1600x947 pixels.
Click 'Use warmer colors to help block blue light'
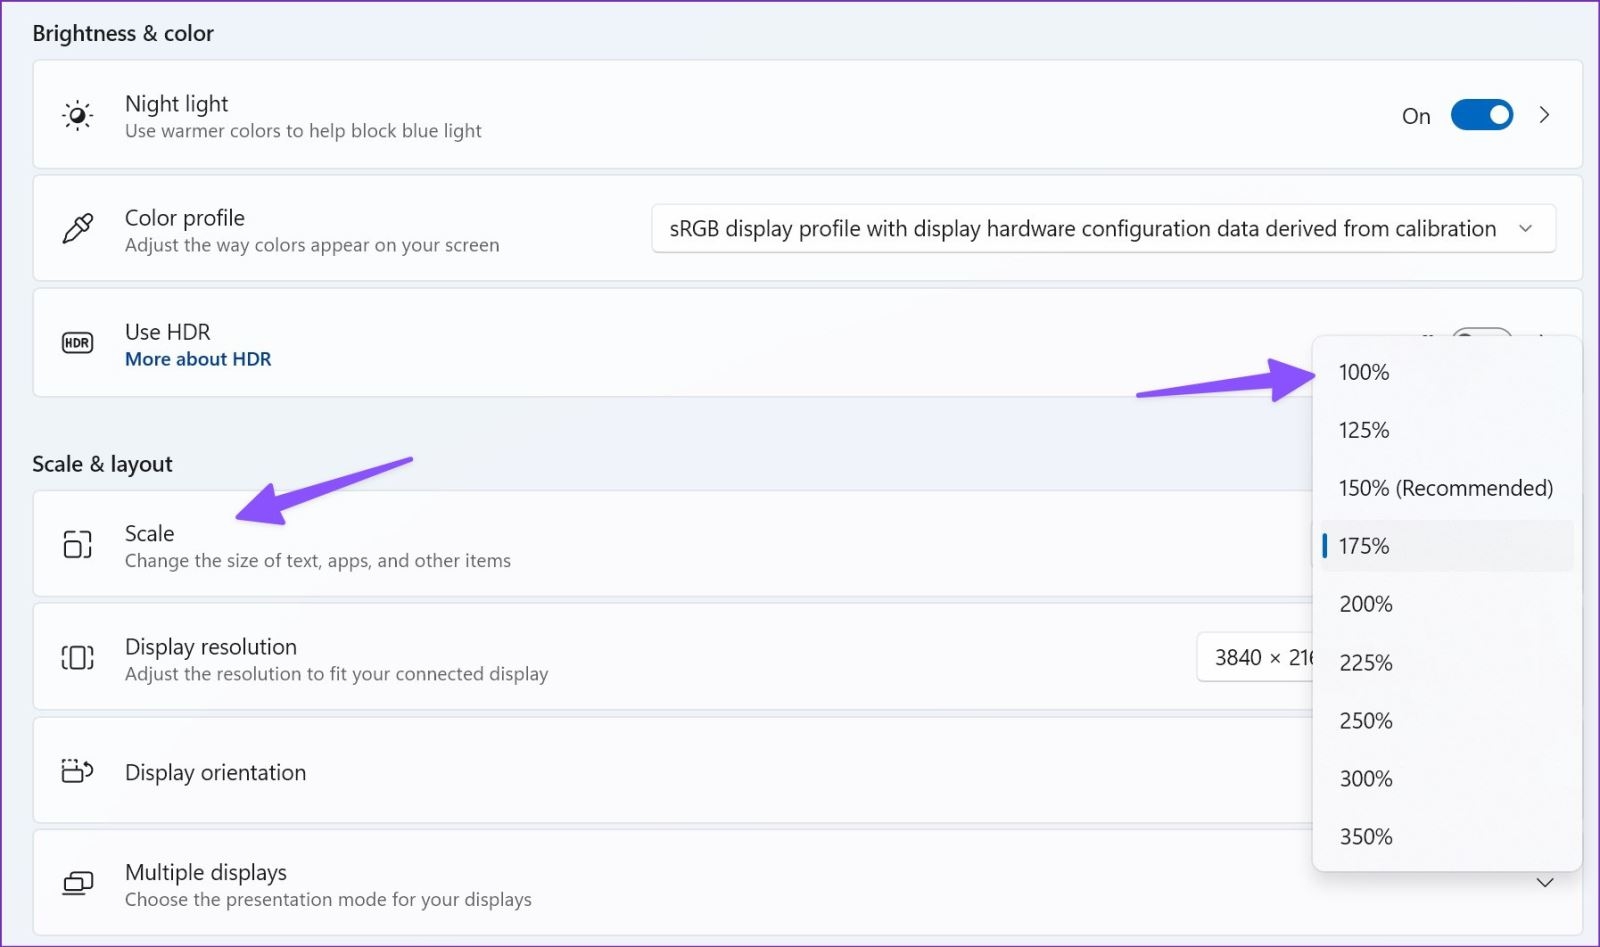(x=303, y=131)
